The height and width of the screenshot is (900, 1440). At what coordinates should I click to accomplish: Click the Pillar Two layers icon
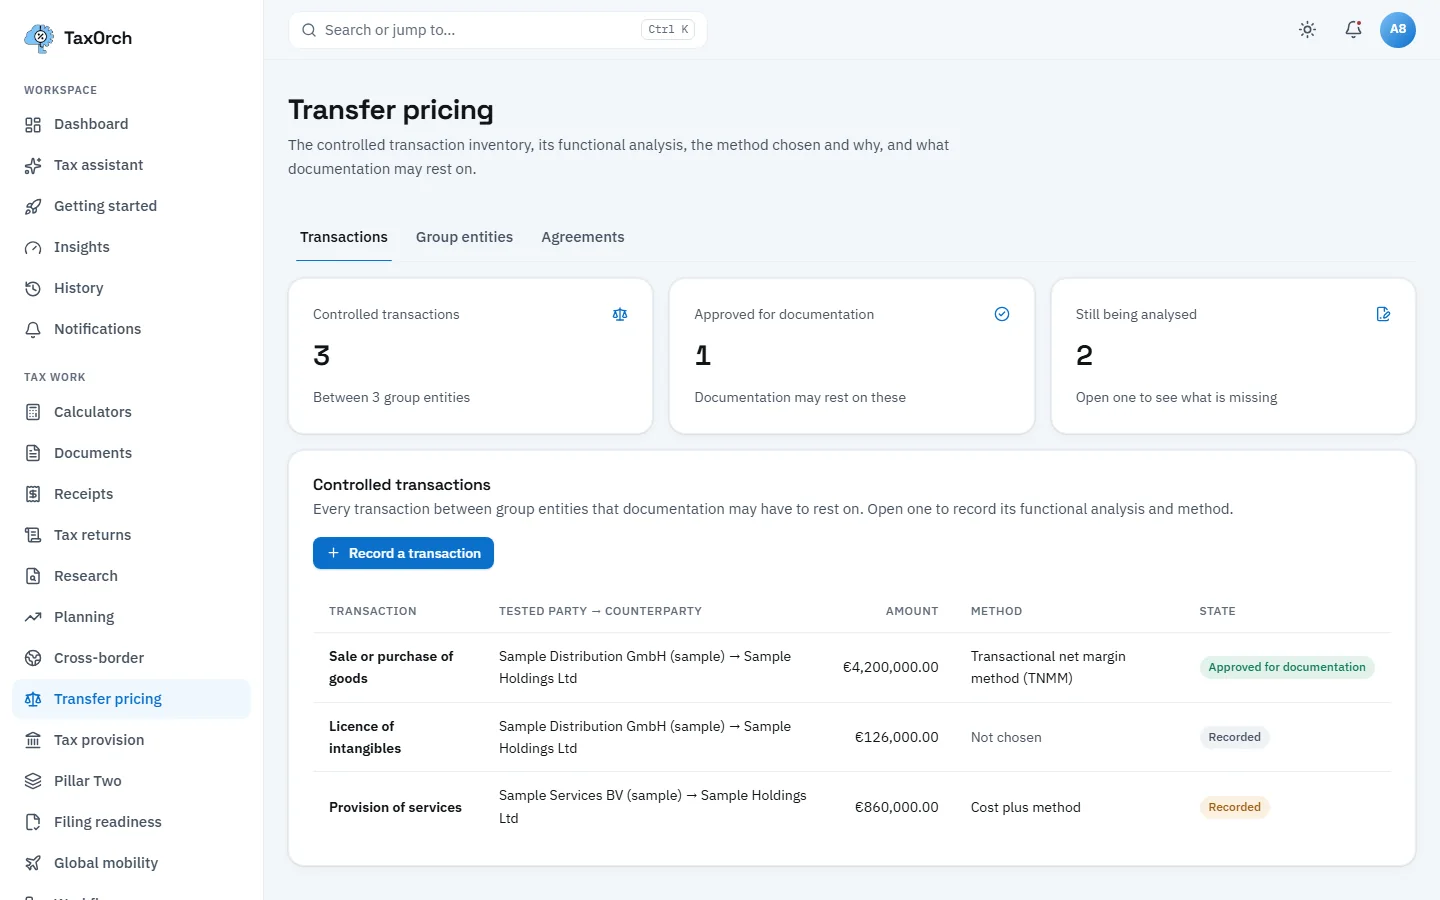[33, 782]
